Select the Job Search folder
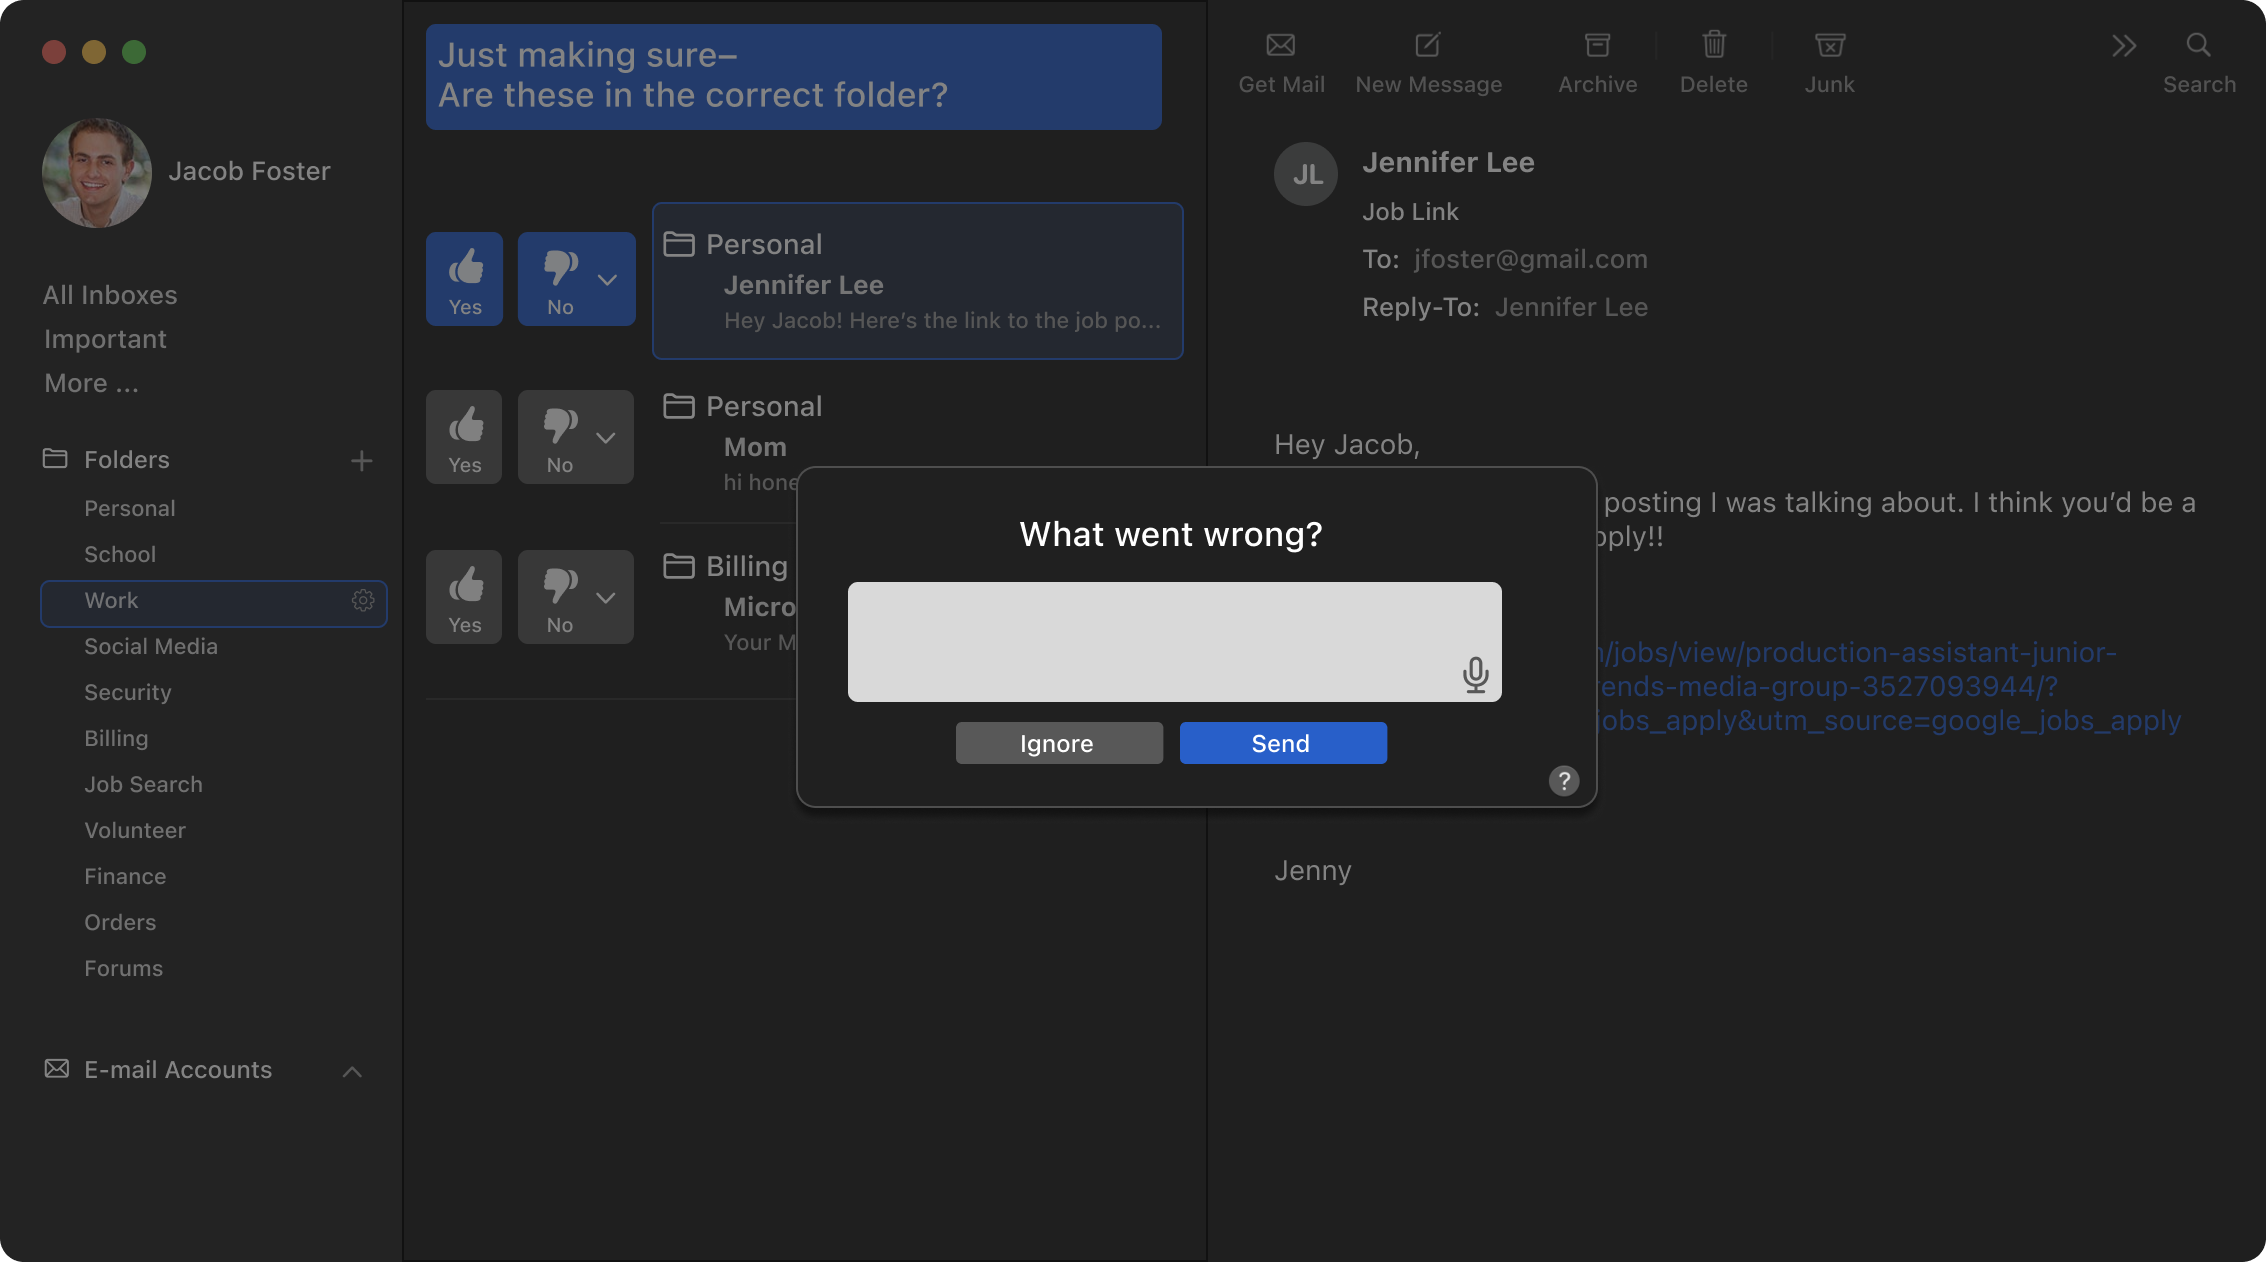The image size is (2266, 1262). coord(143,785)
